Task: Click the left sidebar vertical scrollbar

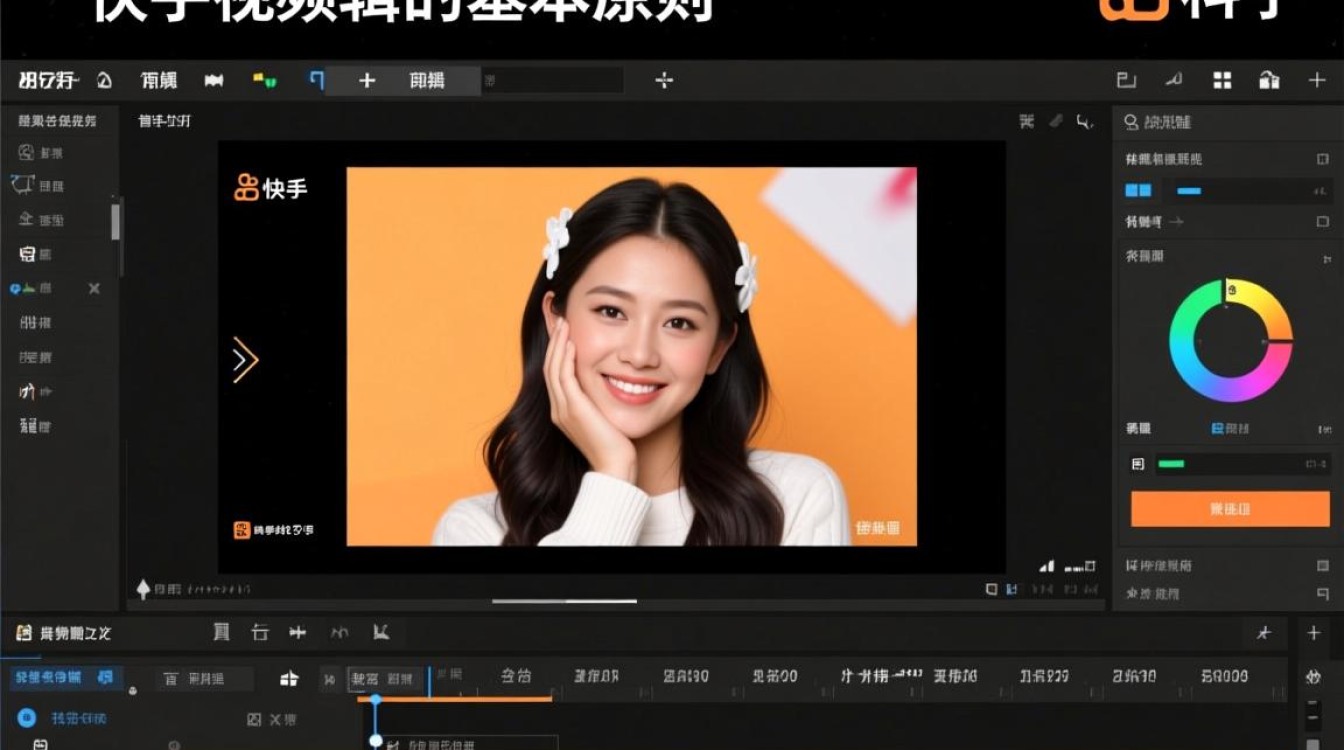Action: tap(116, 220)
